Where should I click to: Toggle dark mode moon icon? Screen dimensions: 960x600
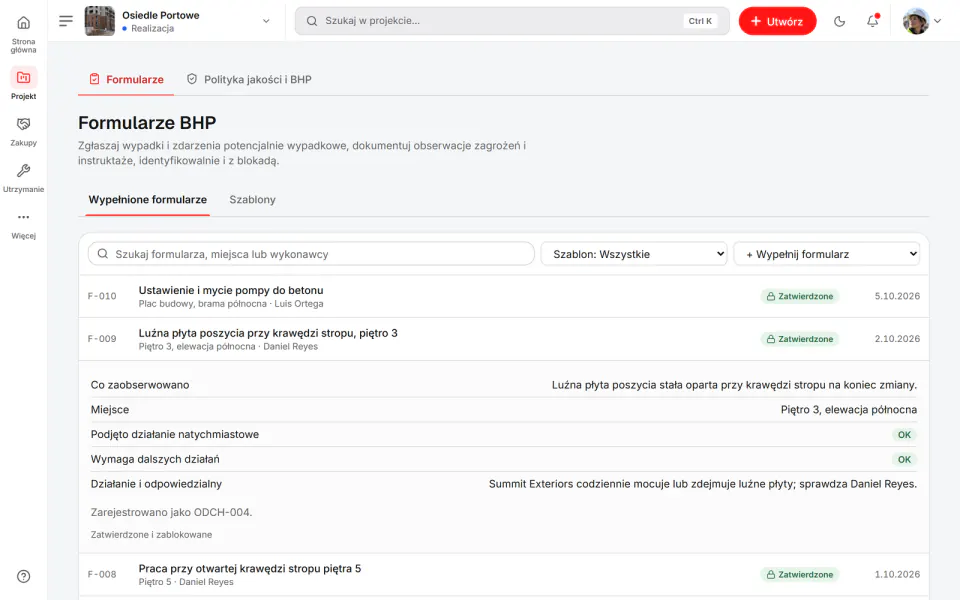tap(839, 21)
